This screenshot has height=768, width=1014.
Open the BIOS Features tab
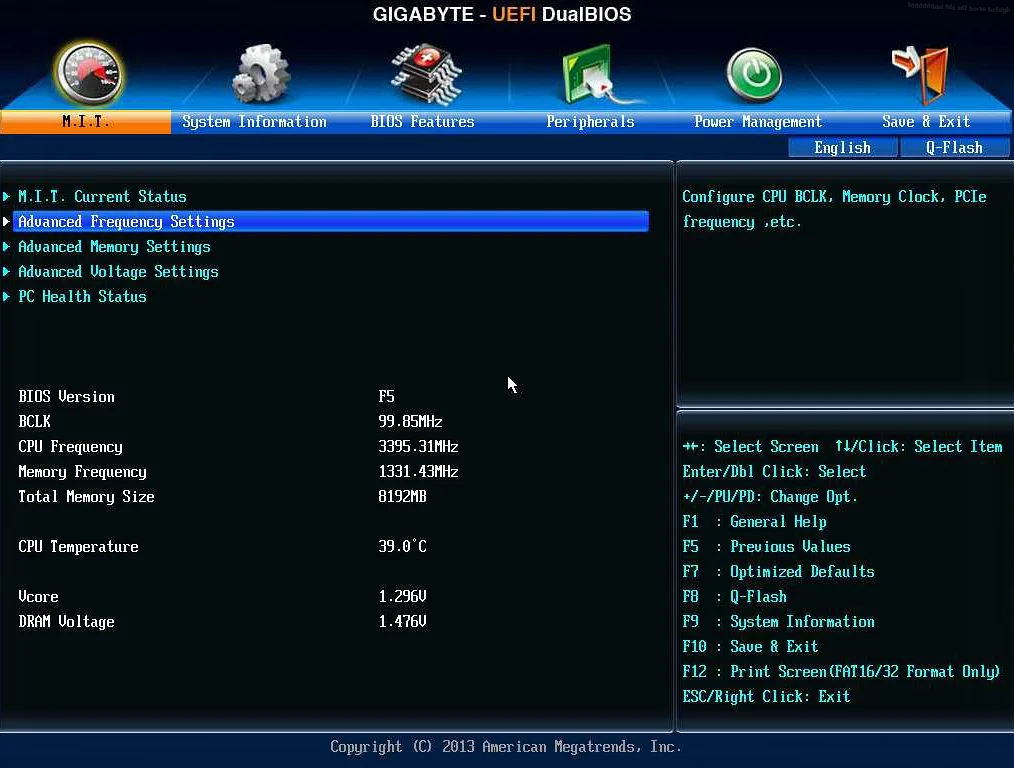click(x=422, y=122)
